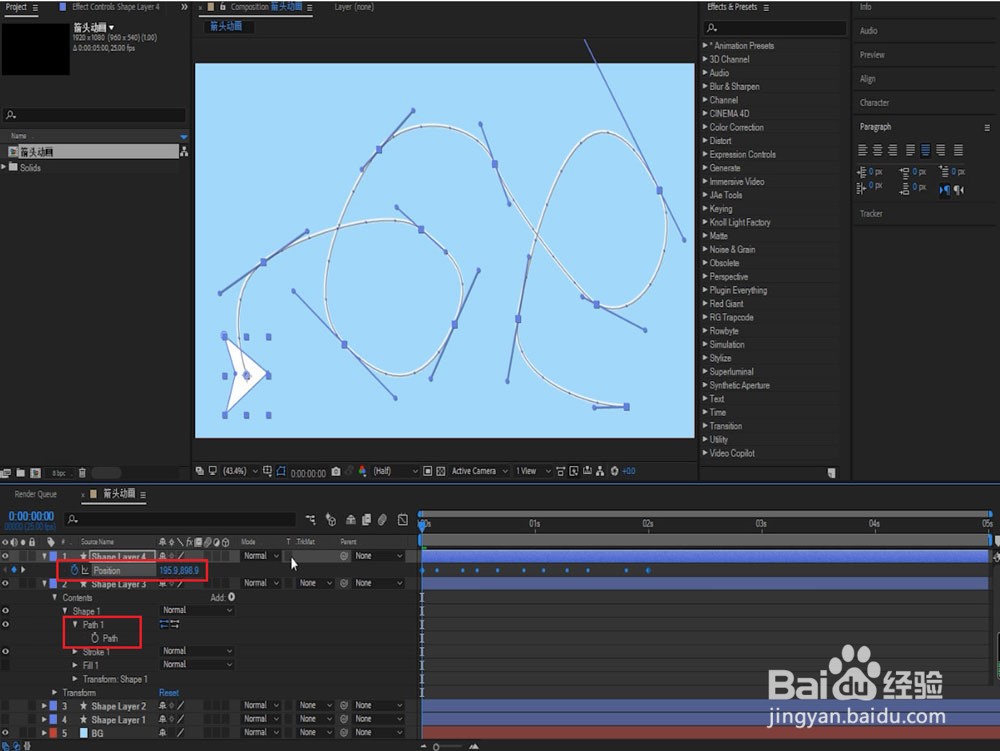Toggle Position stopwatch for Shape Layer 4

tap(74, 570)
